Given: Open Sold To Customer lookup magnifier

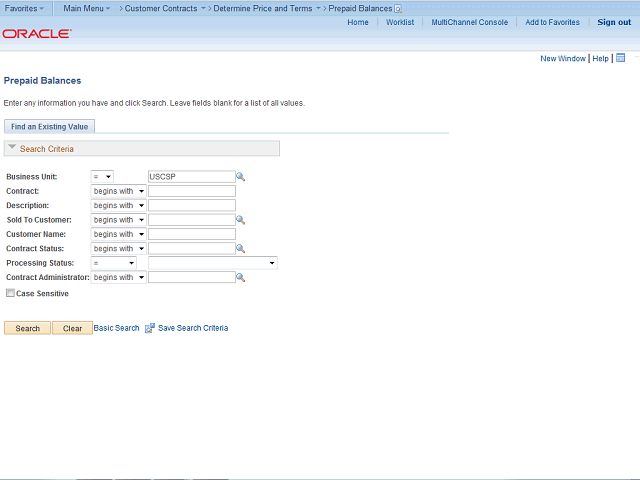Looking at the screenshot, I should pyautogui.click(x=240, y=220).
